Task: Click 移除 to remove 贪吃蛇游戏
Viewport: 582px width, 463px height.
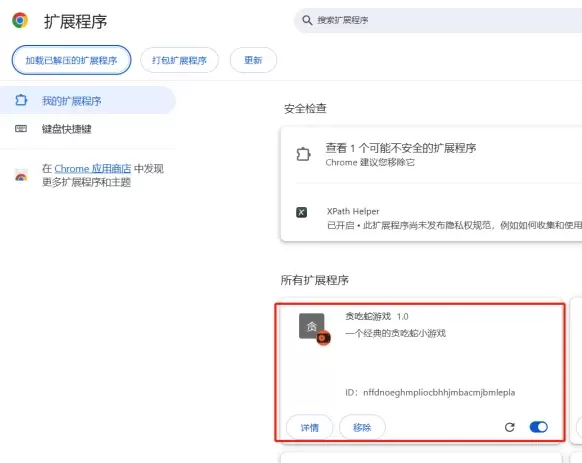Action: [x=362, y=428]
